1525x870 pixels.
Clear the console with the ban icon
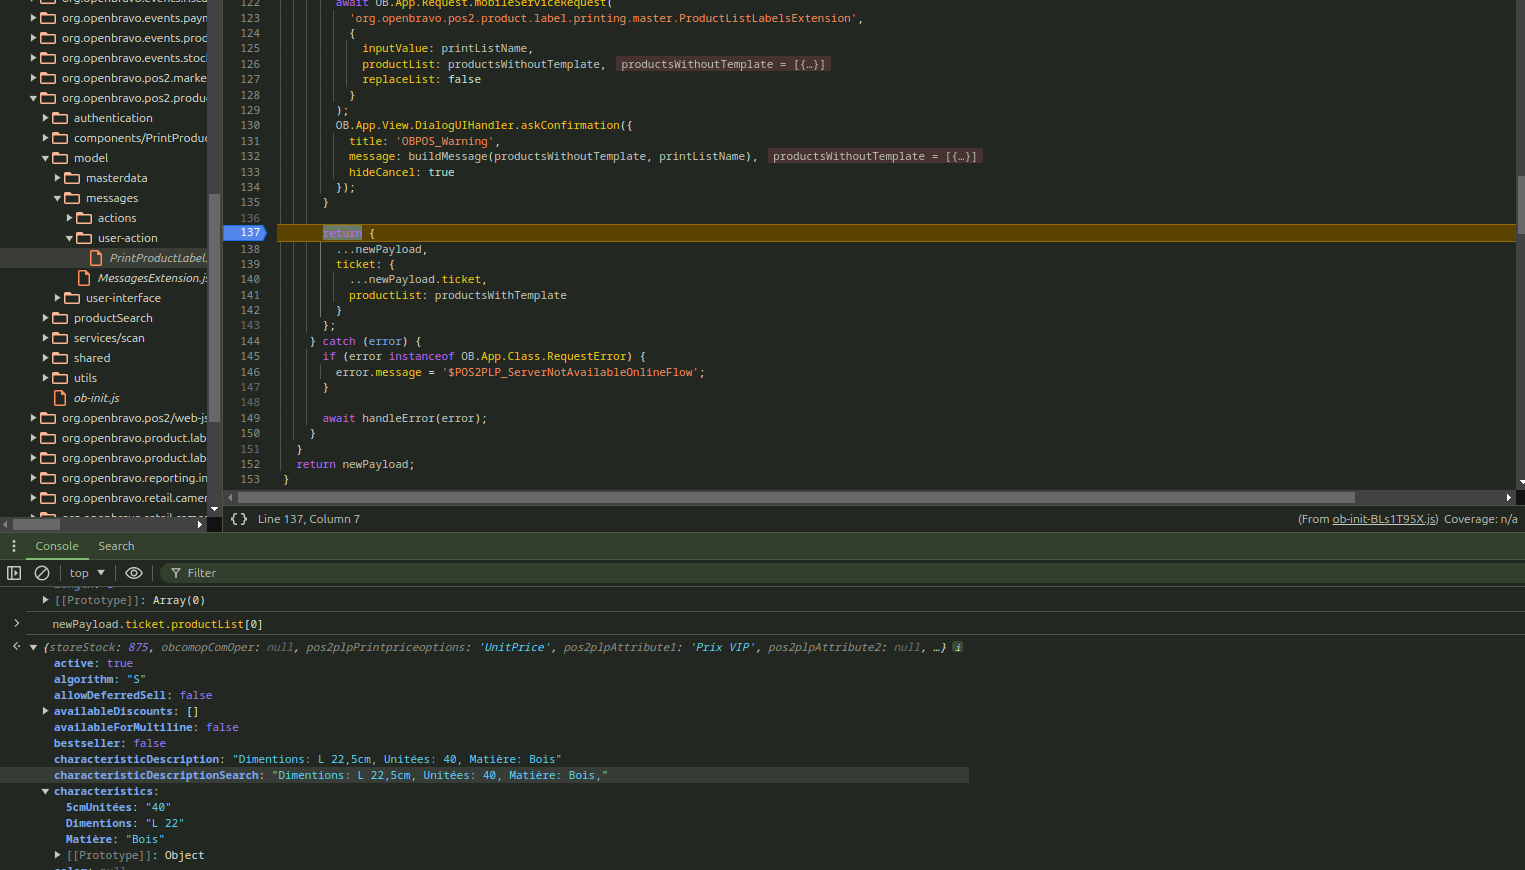pos(42,573)
